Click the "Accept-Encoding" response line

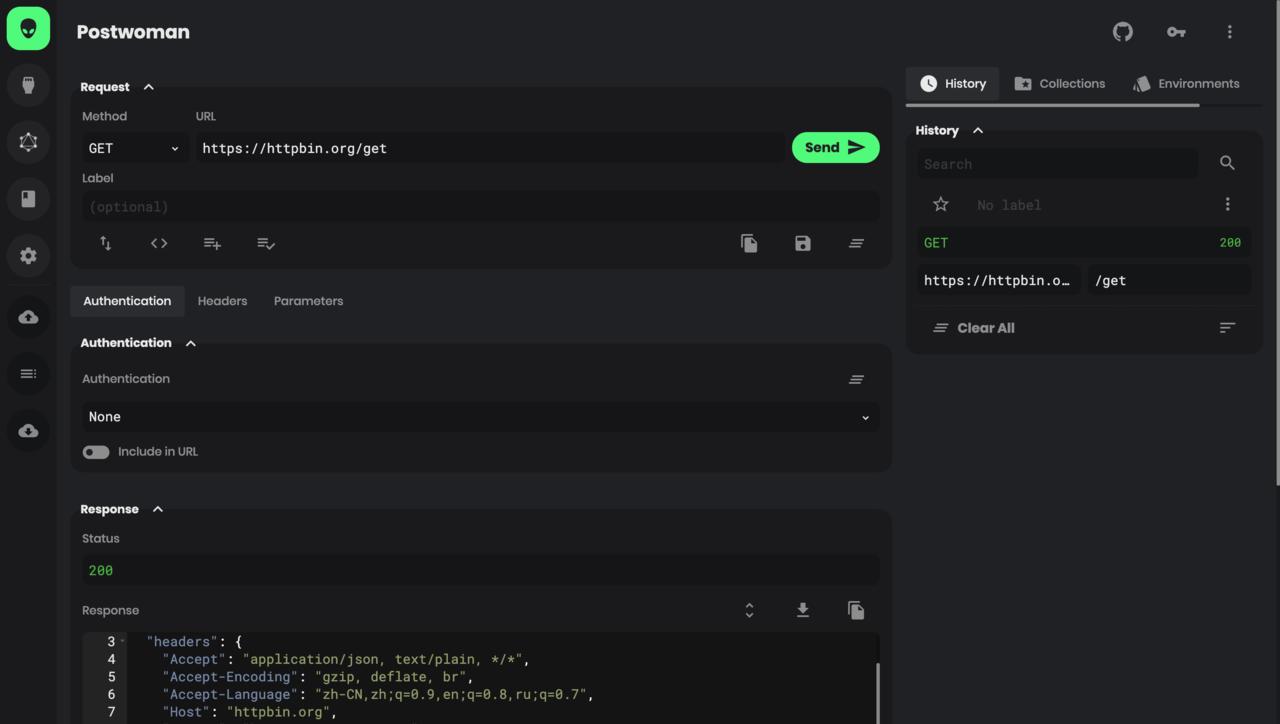pyautogui.click(x=316, y=677)
